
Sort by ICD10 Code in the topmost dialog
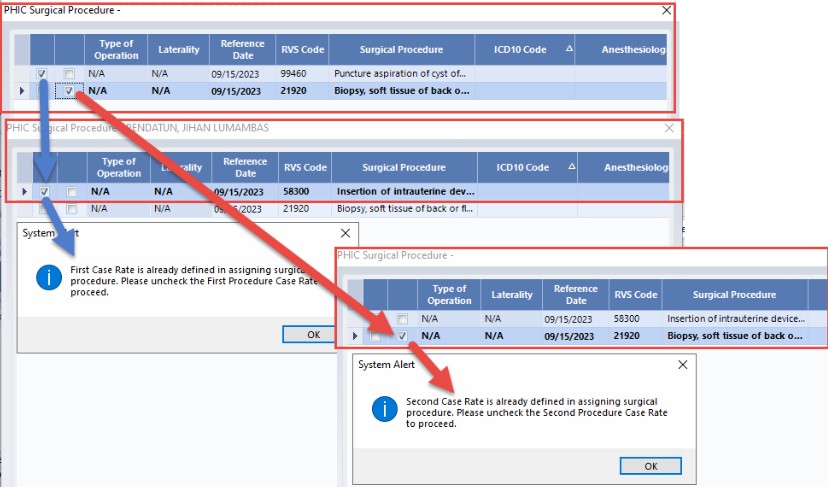coord(520,48)
